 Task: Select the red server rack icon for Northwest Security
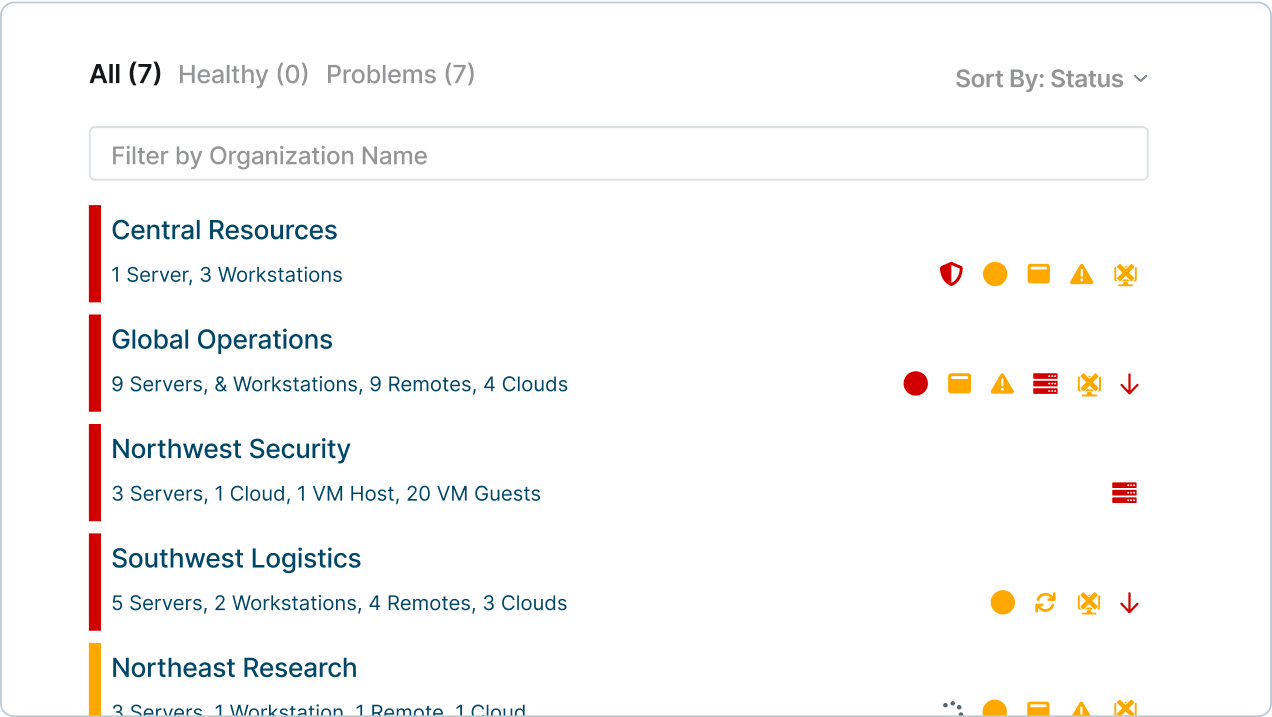(1124, 493)
